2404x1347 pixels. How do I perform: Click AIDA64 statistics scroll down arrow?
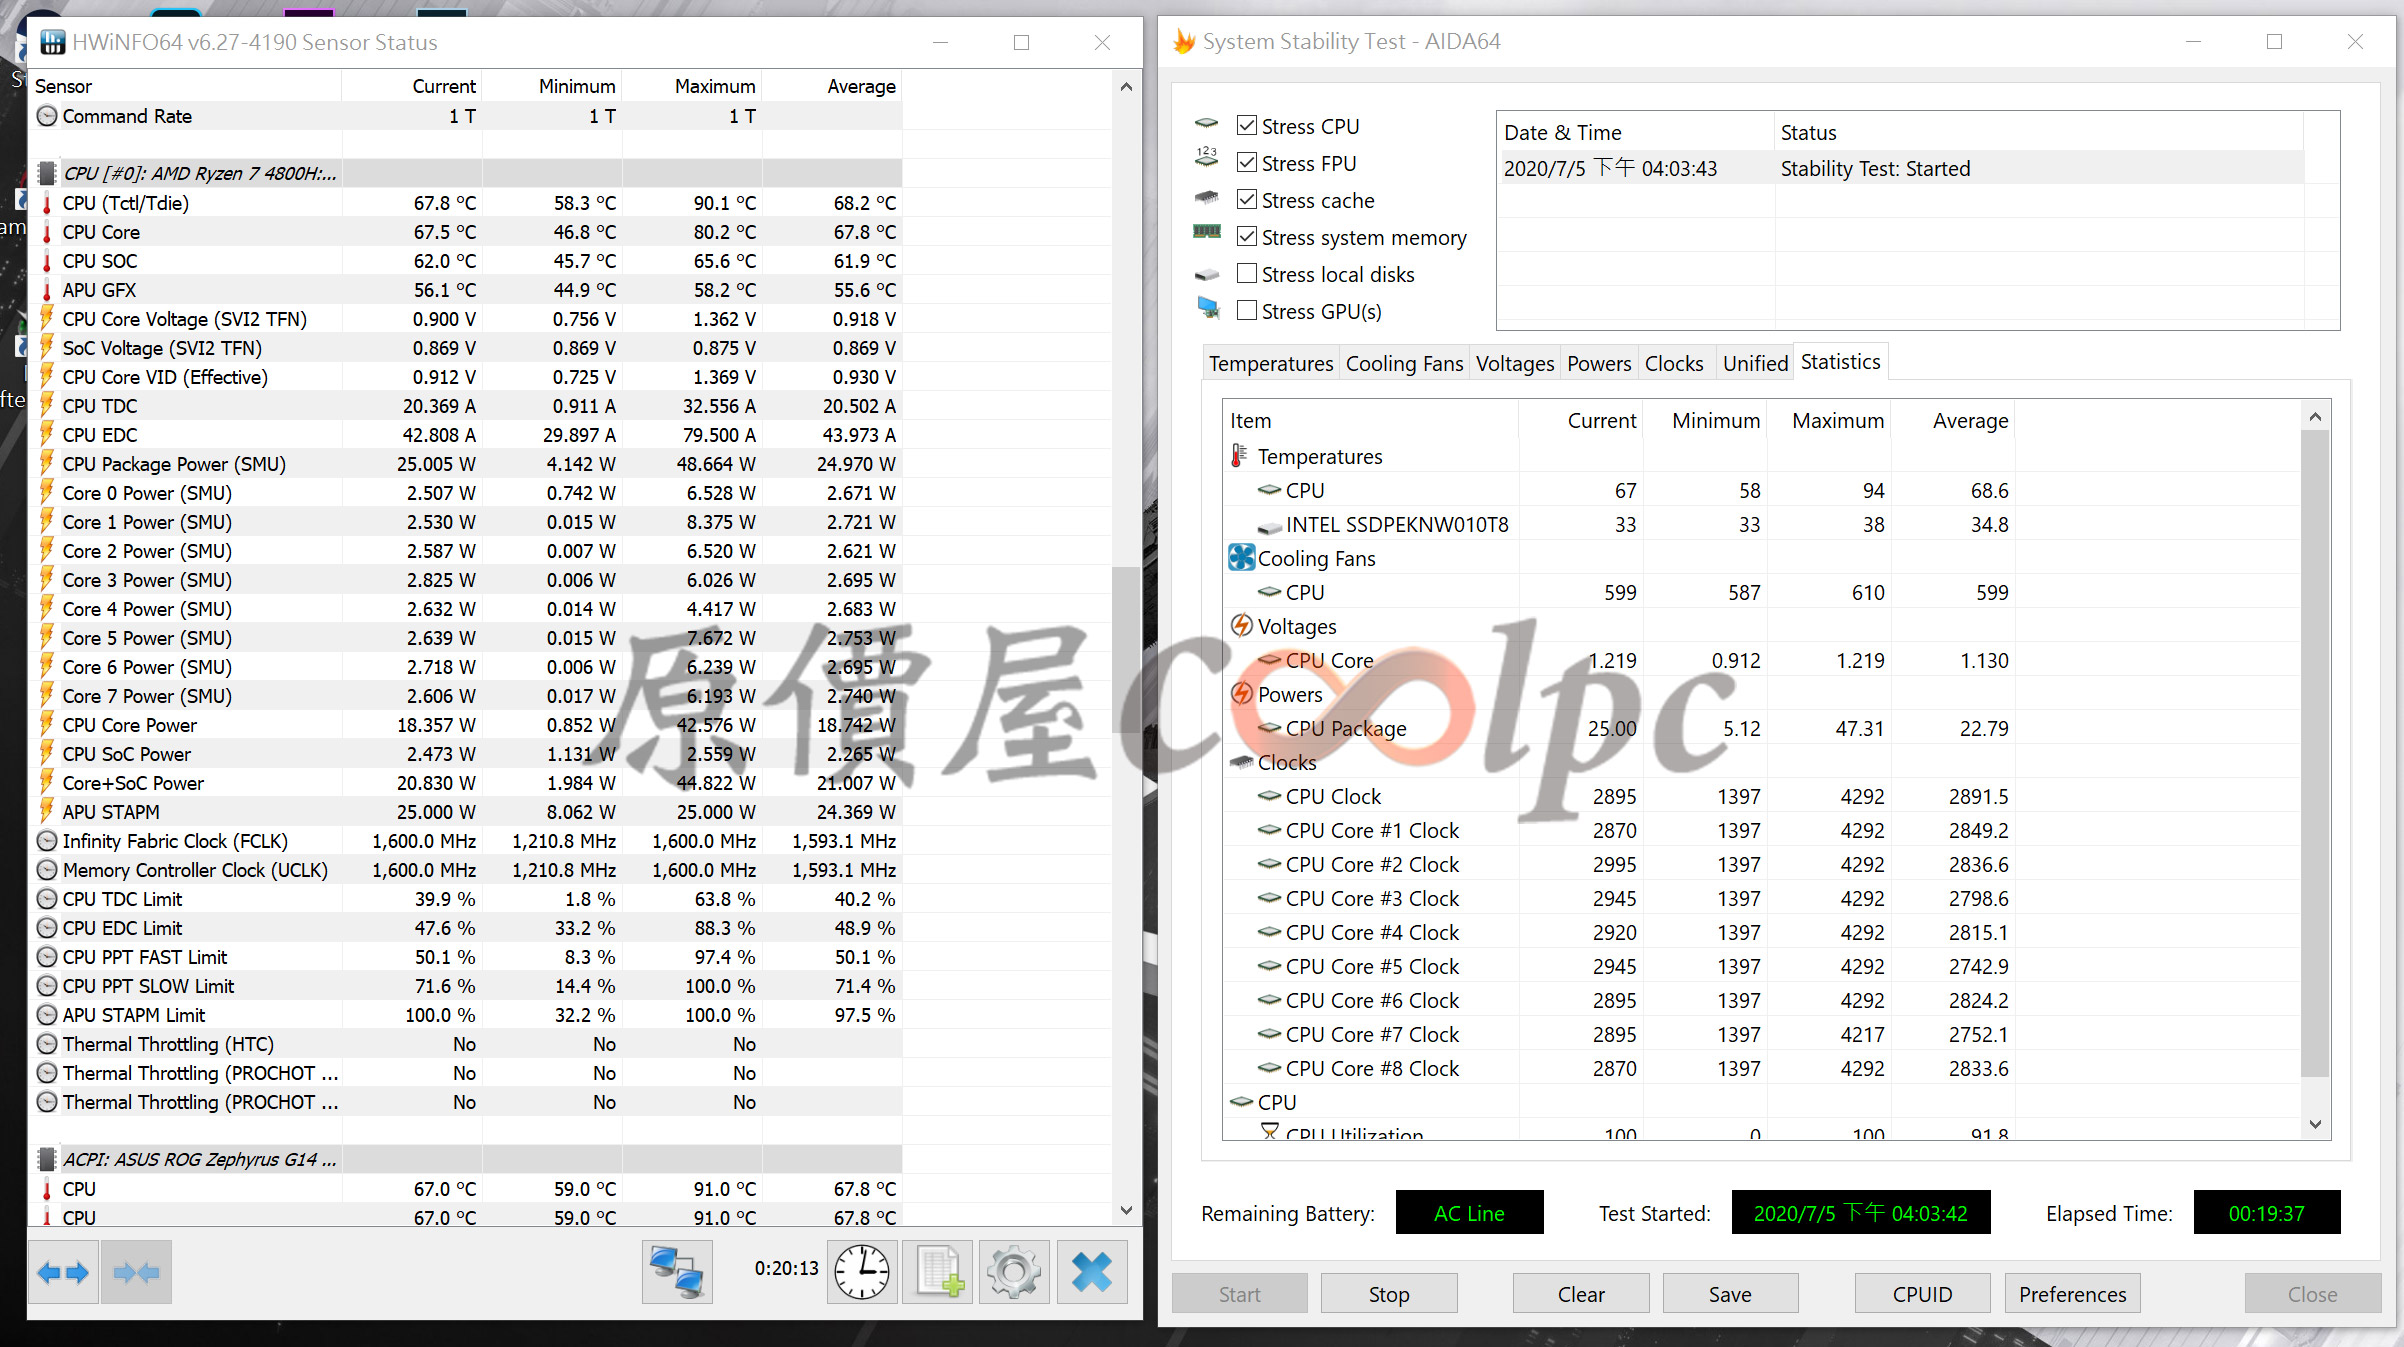pos(2315,1124)
